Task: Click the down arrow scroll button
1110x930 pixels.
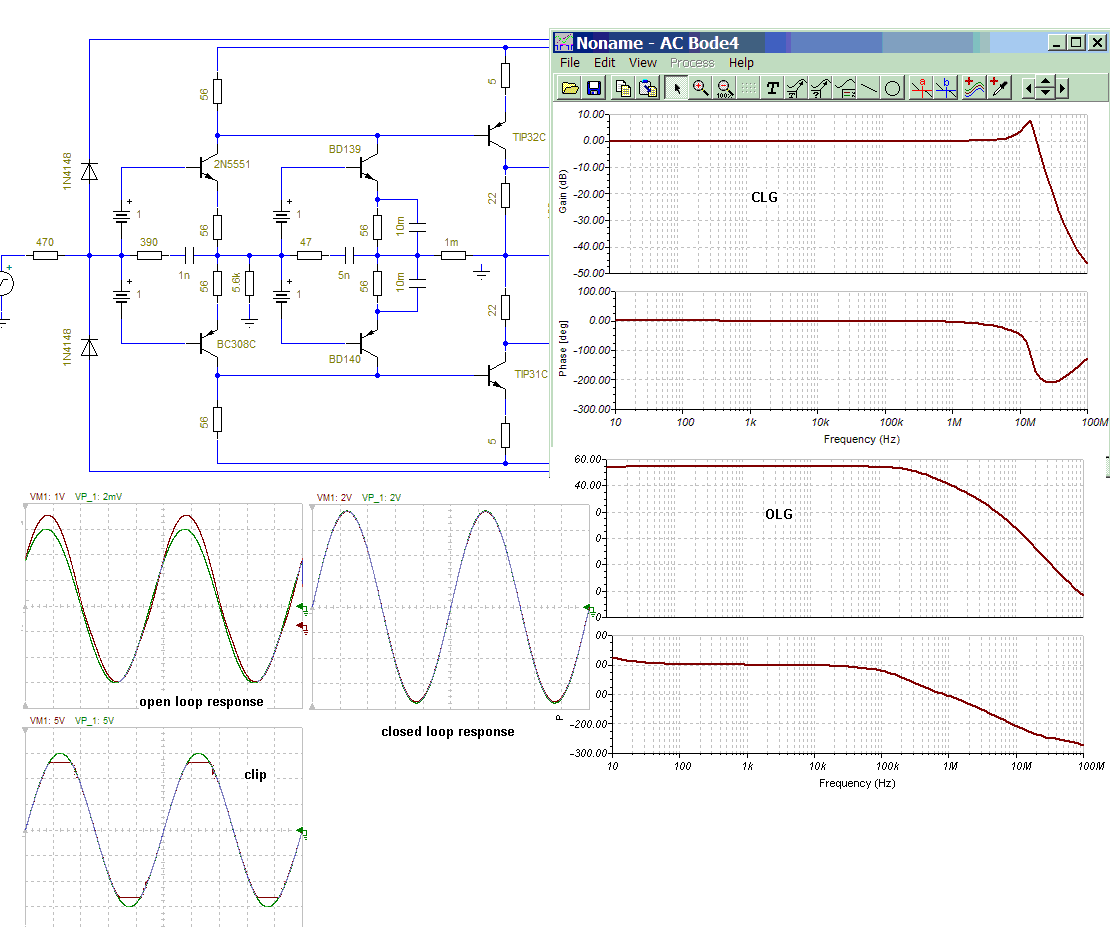Action: (1045, 94)
